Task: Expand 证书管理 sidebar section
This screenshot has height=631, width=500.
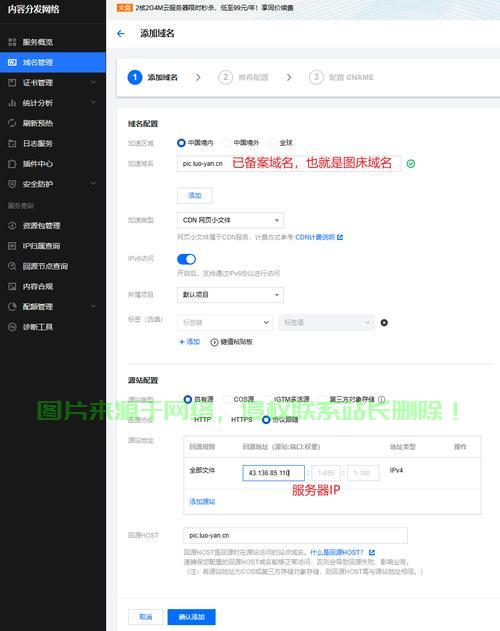Action: click(53, 82)
